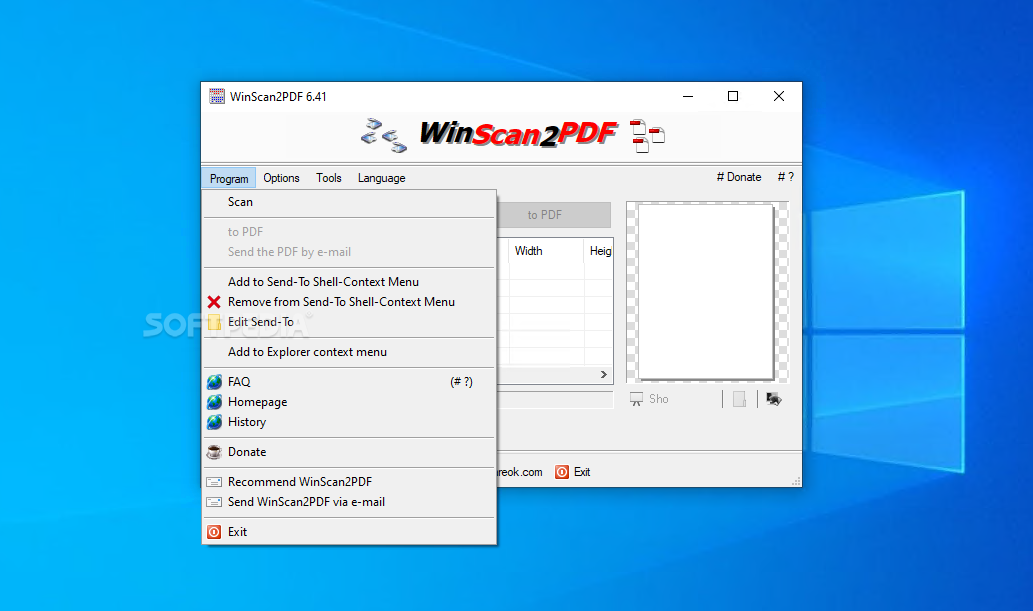Viewport: 1033px width, 611px height.
Task: Click the red power icon beside Exit menu entry
Action: [x=214, y=532]
